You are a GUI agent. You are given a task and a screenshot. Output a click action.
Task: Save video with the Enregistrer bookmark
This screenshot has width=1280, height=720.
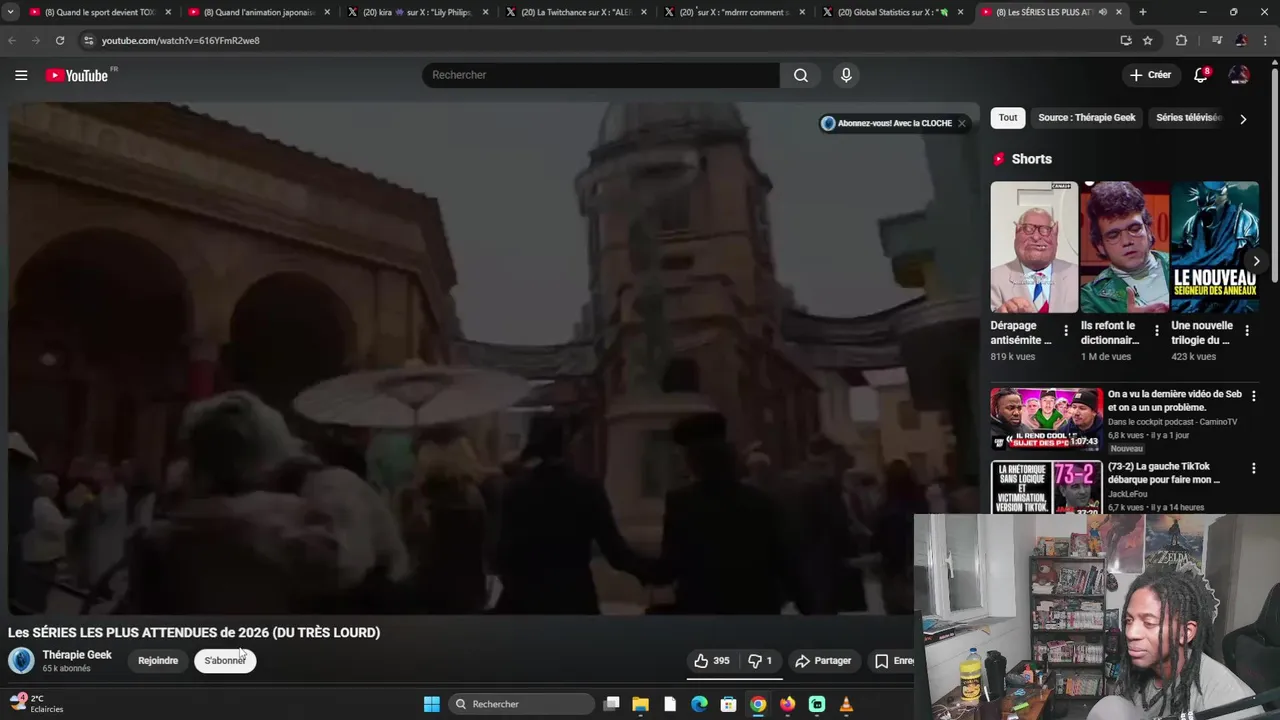[x=892, y=661]
